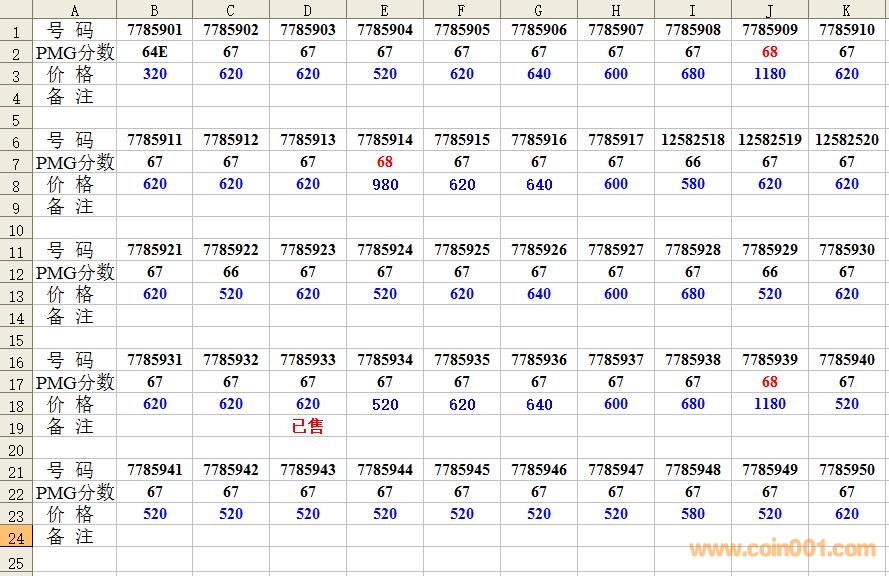Image resolution: width=889 pixels, height=576 pixels.
Task: Click the 1180 price in row 18
Action: click(x=770, y=404)
